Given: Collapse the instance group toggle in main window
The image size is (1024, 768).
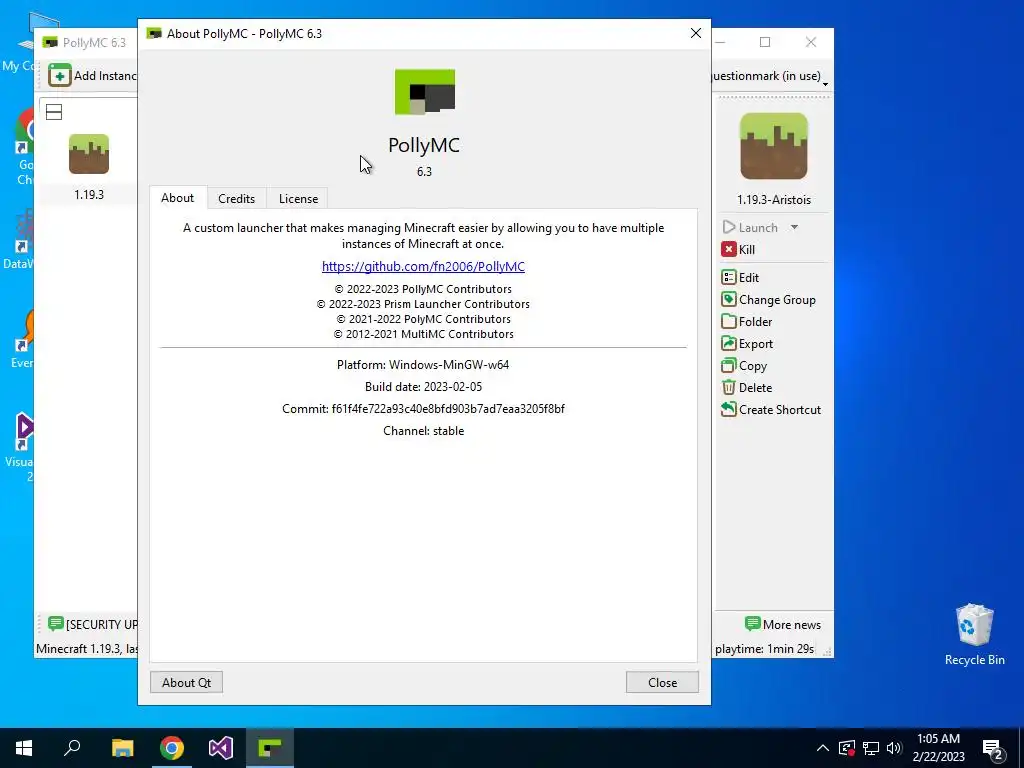Looking at the screenshot, I should click(x=54, y=112).
